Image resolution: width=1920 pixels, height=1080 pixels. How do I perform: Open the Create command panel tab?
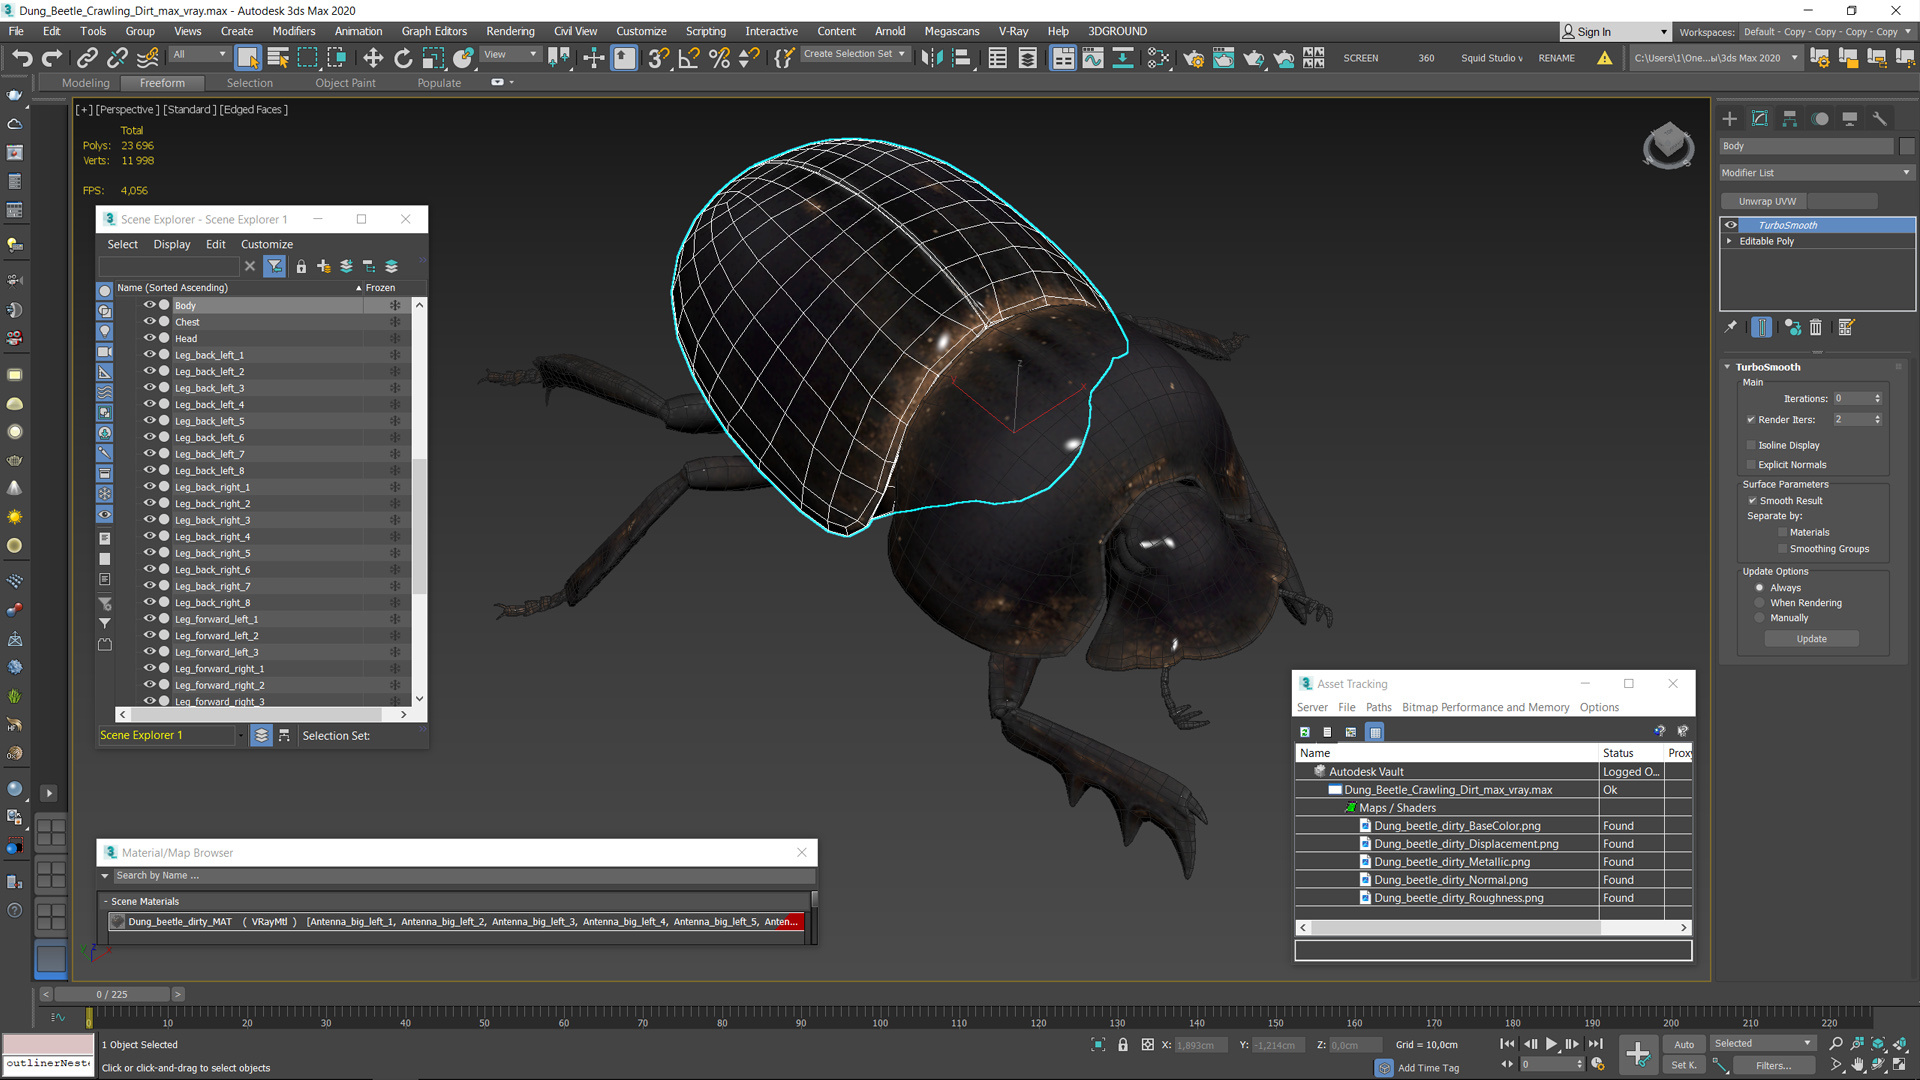coord(1730,119)
